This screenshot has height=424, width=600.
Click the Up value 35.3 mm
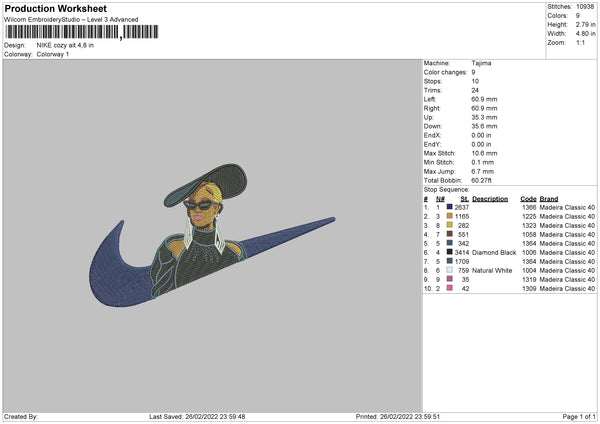484,117
